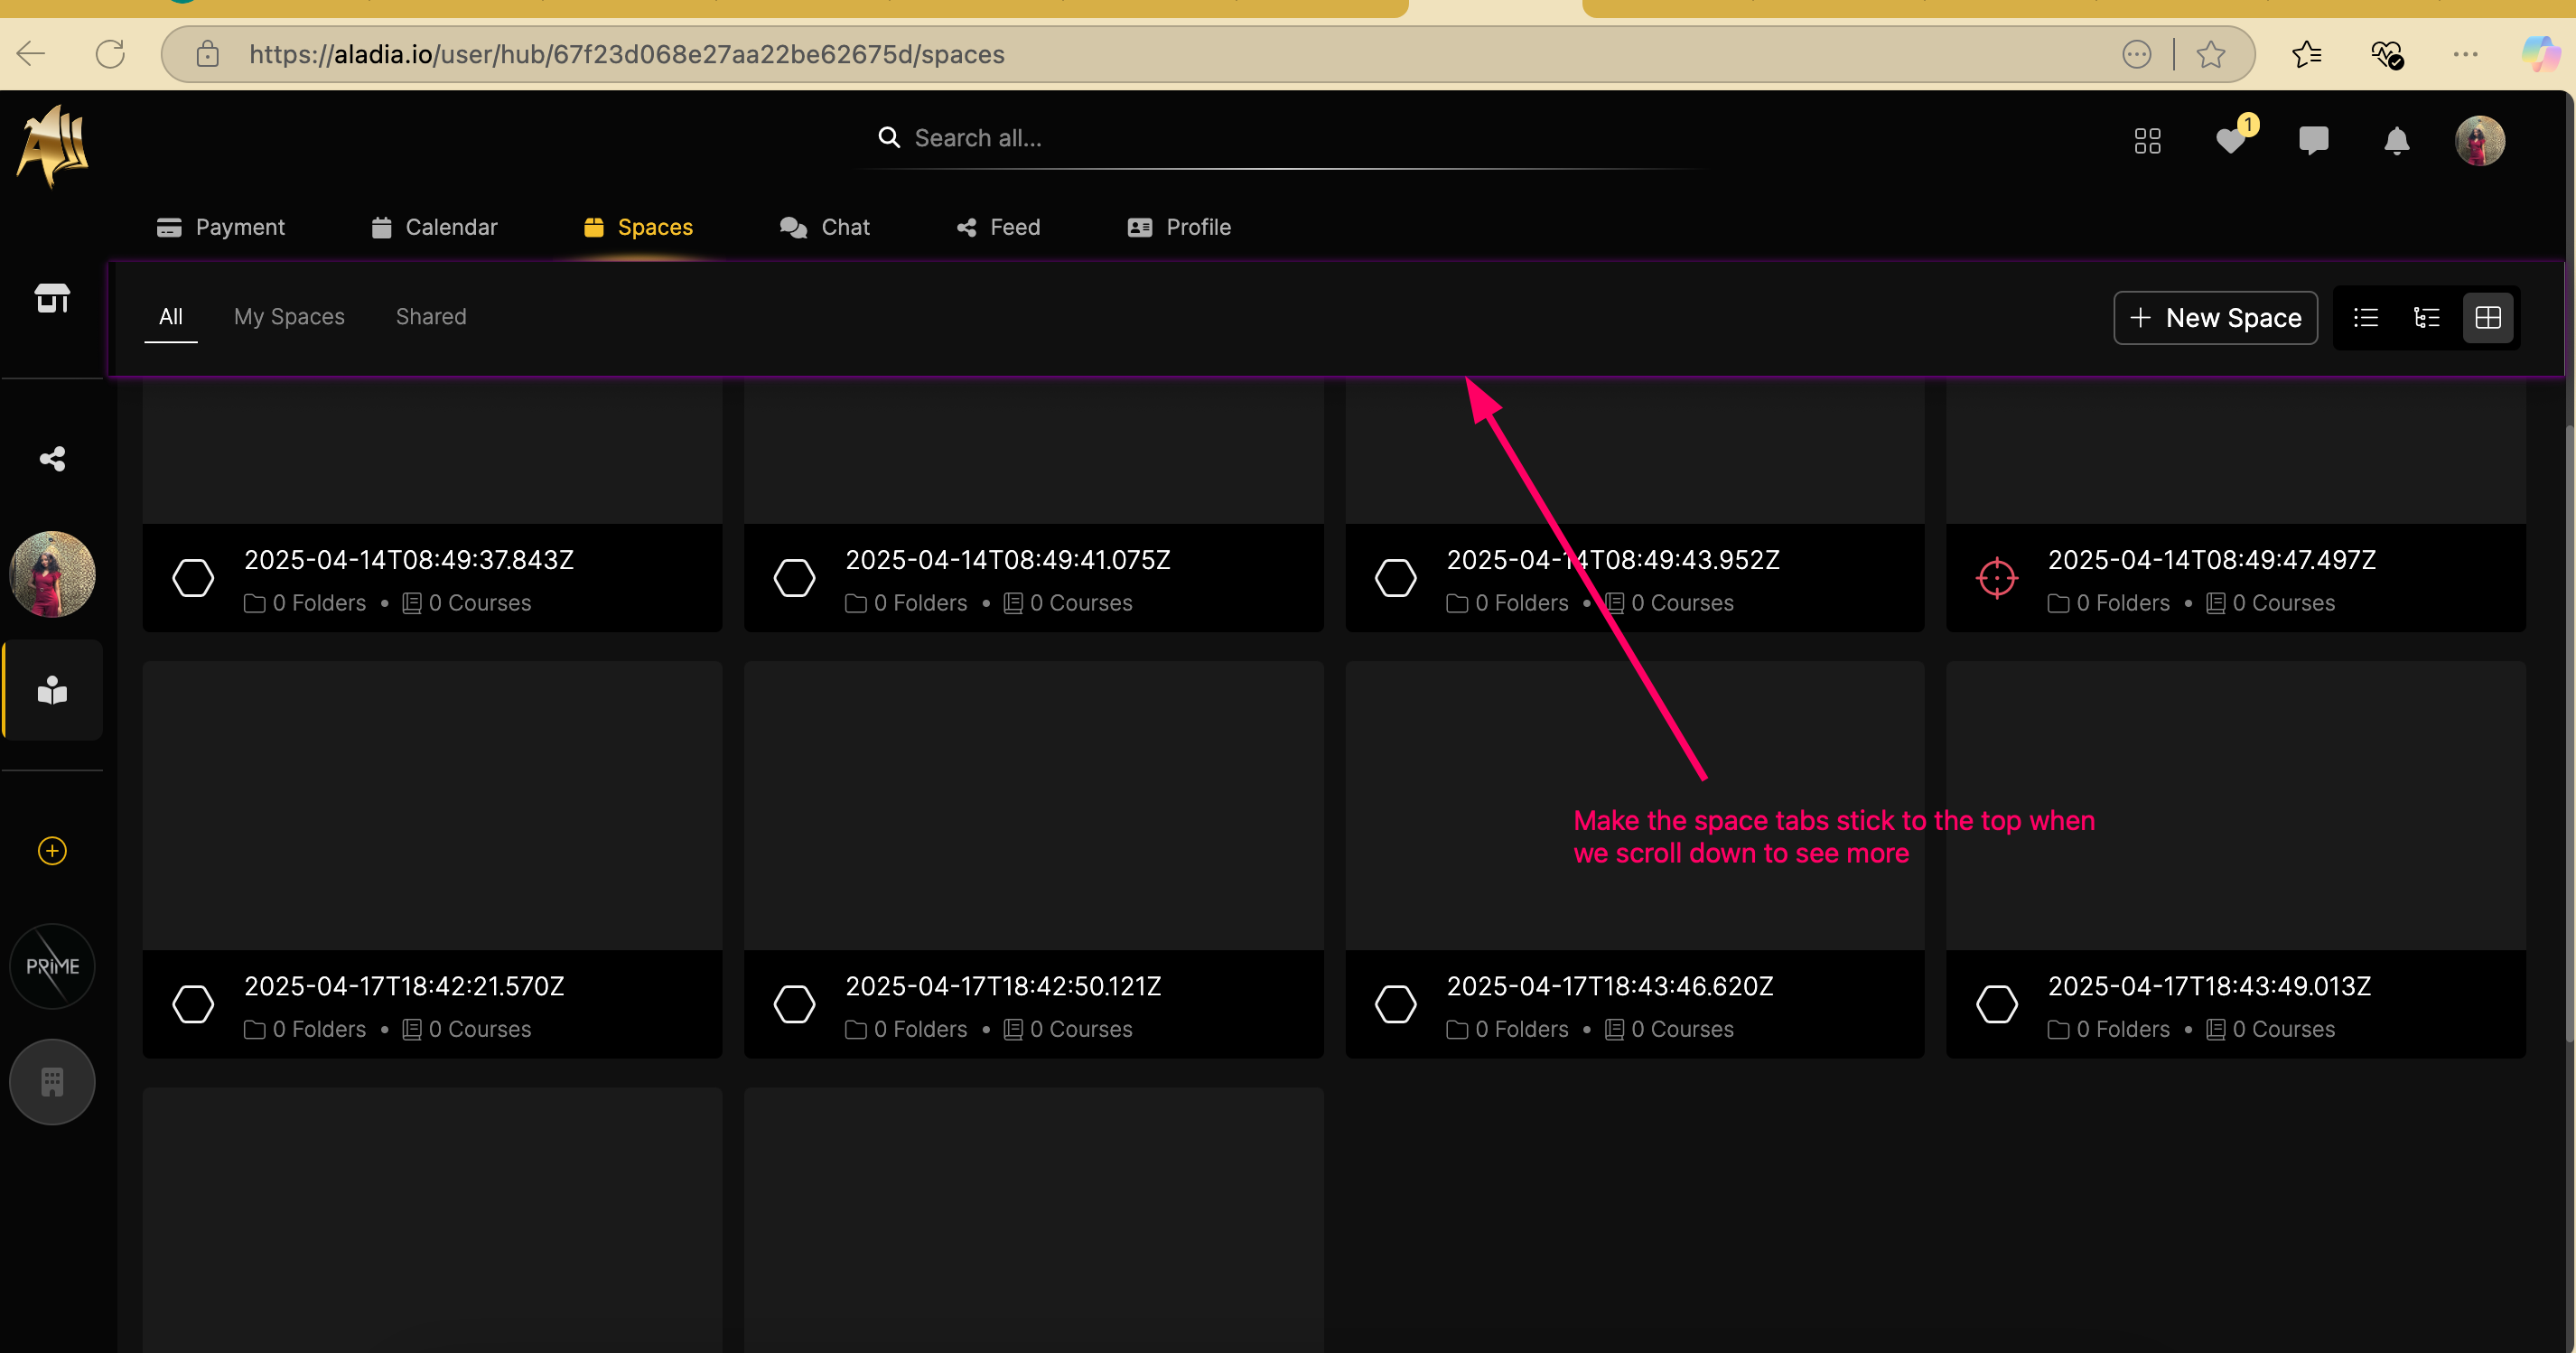Viewport: 2576px width, 1353px height.
Task: Open the space titled 2025-04-17T18:42:50.121Z
Action: click(1003, 986)
